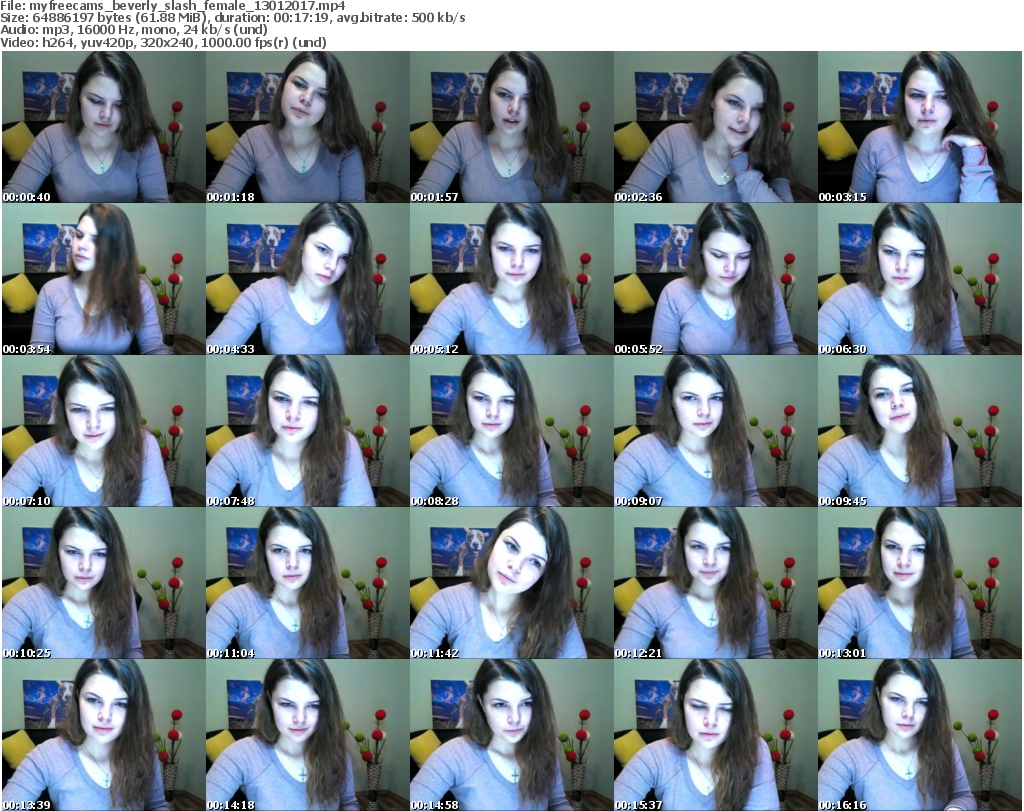Click the frame stamped 00:14:58
The width and height of the screenshot is (1024, 811).
[x=511, y=735]
